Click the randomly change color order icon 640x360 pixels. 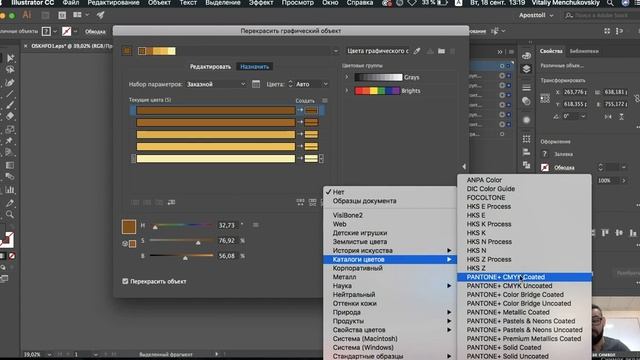click(x=300, y=202)
